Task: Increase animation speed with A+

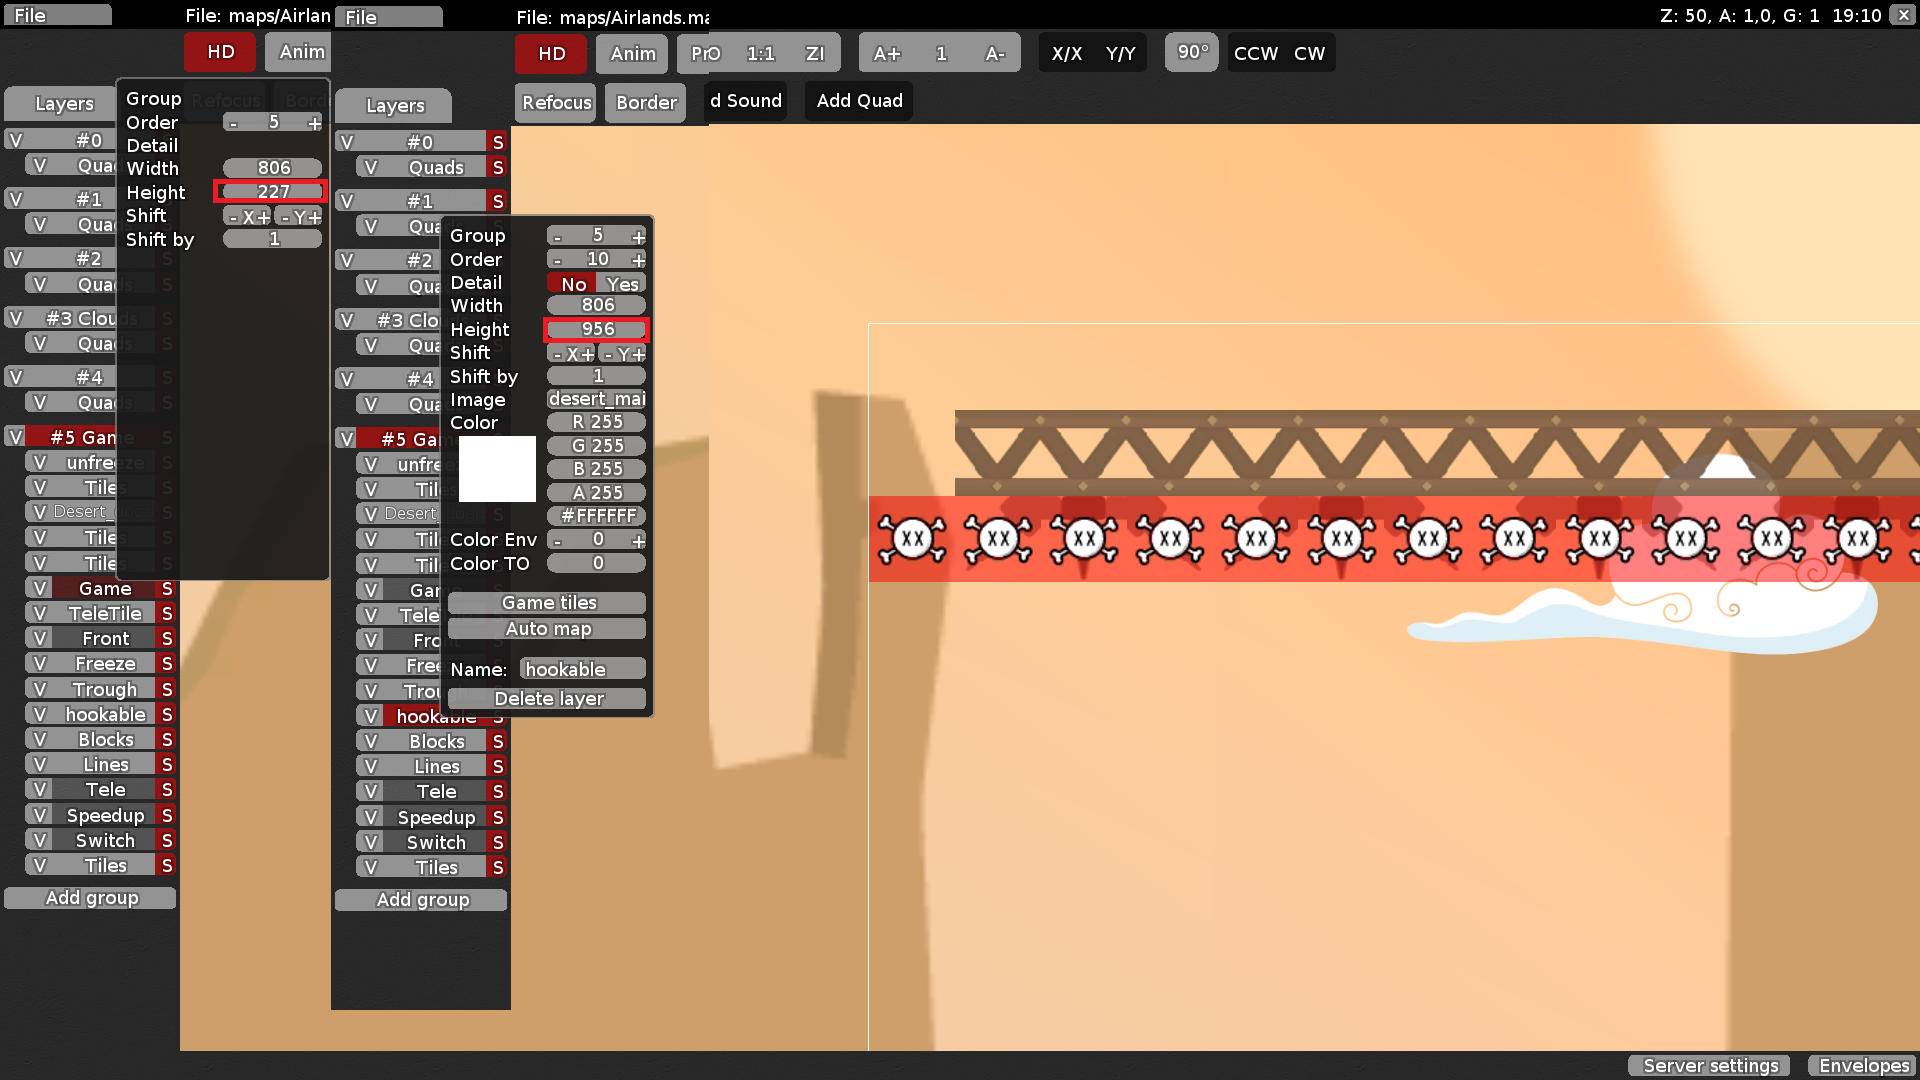Action: pos(886,54)
